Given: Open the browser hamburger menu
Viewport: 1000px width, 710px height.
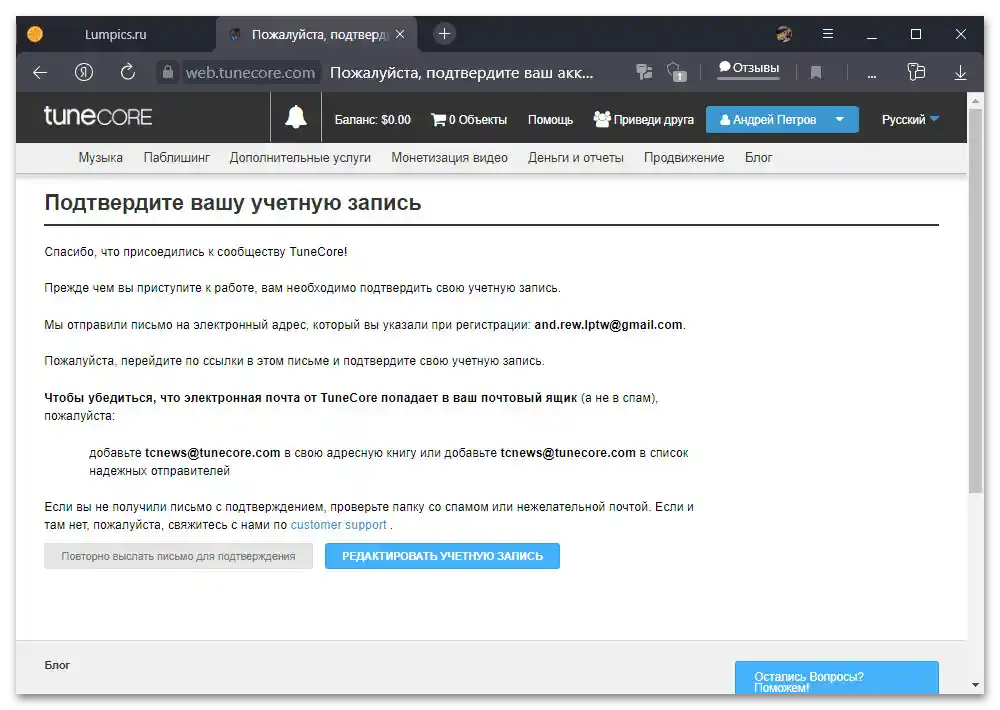Looking at the screenshot, I should (828, 34).
